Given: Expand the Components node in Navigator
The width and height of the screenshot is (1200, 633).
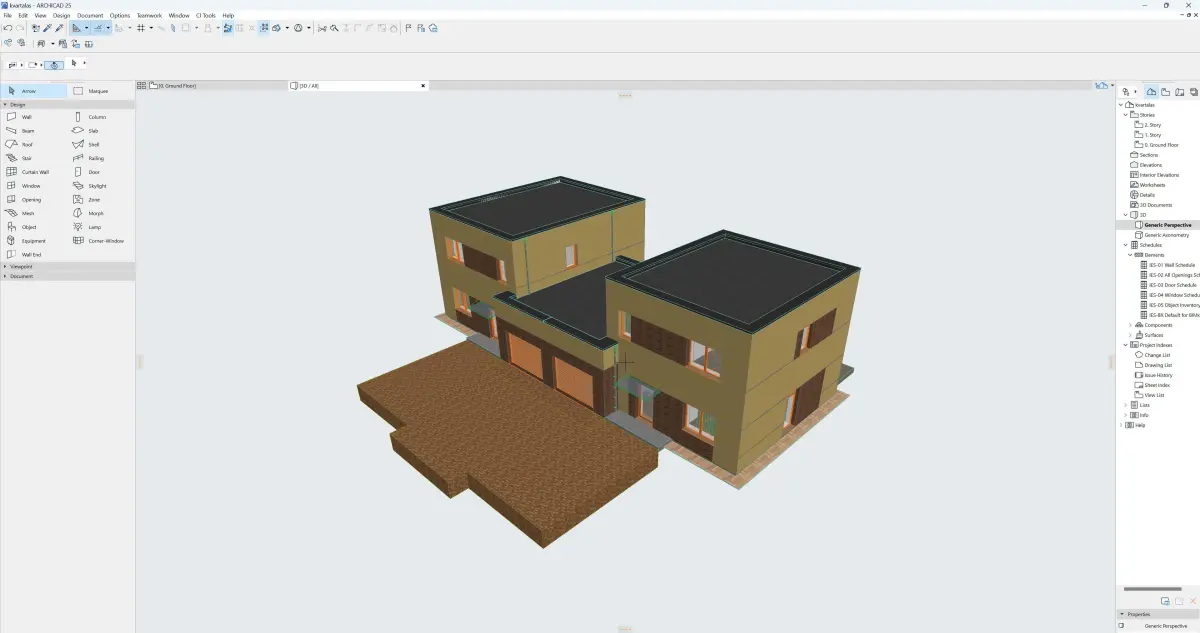Looking at the screenshot, I should (x=1131, y=325).
